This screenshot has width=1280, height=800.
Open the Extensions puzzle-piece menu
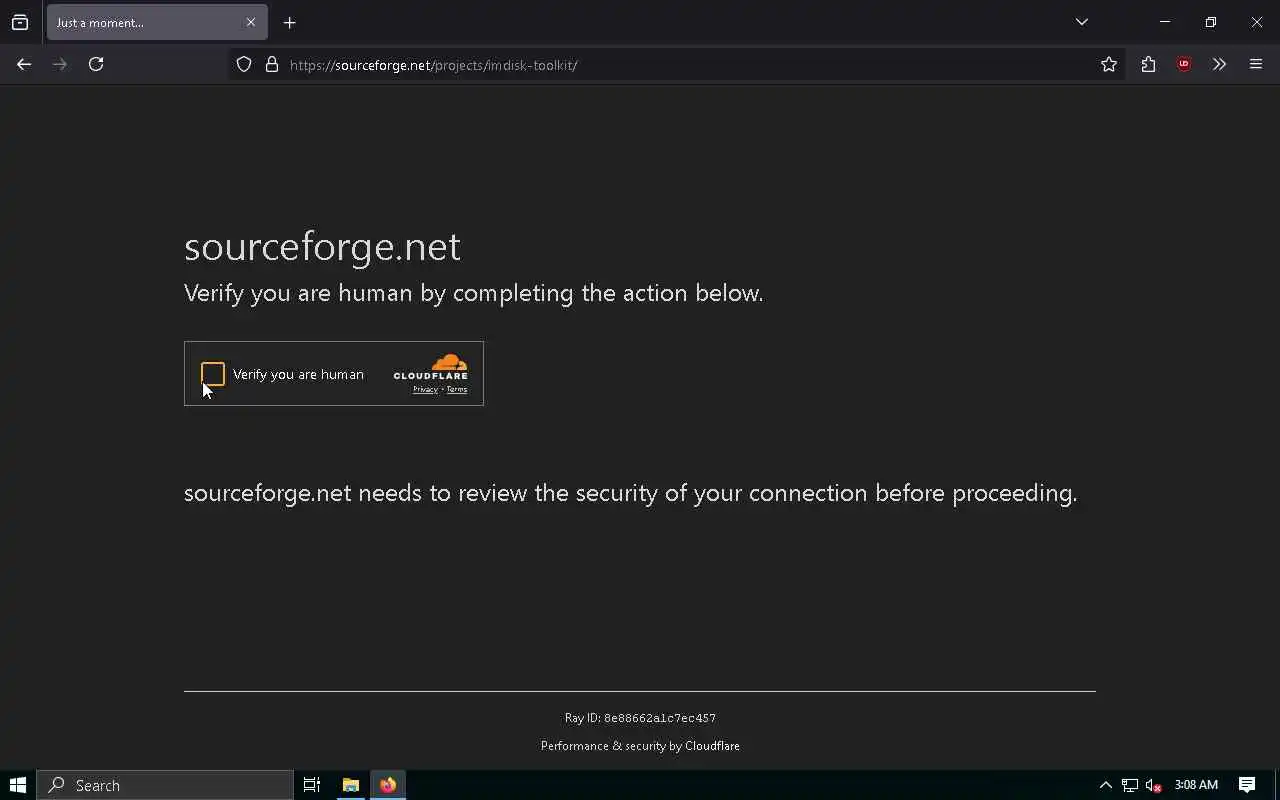coord(1148,65)
